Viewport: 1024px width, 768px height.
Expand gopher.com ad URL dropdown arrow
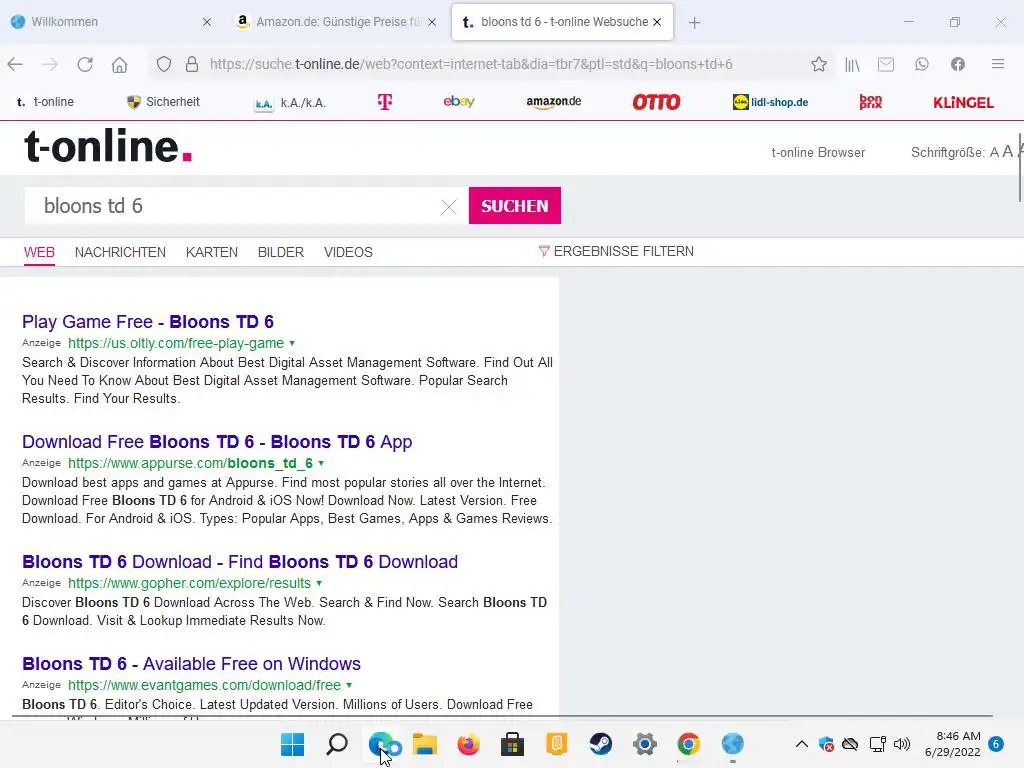point(319,584)
